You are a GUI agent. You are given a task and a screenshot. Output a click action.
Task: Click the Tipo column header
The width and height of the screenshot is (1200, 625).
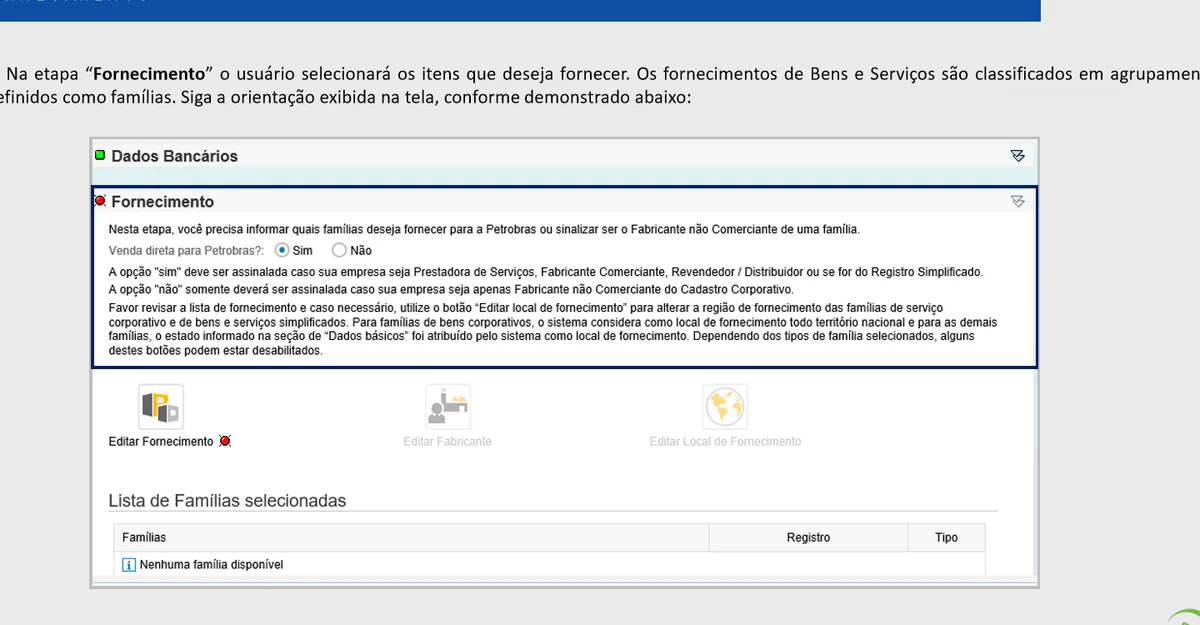[x=946, y=538]
